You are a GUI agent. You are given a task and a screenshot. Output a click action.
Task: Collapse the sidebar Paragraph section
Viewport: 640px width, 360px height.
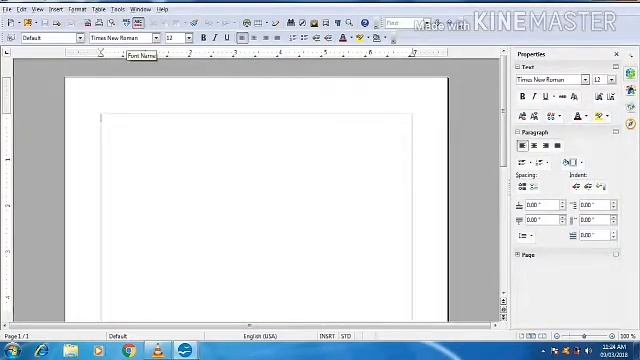point(518,132)
